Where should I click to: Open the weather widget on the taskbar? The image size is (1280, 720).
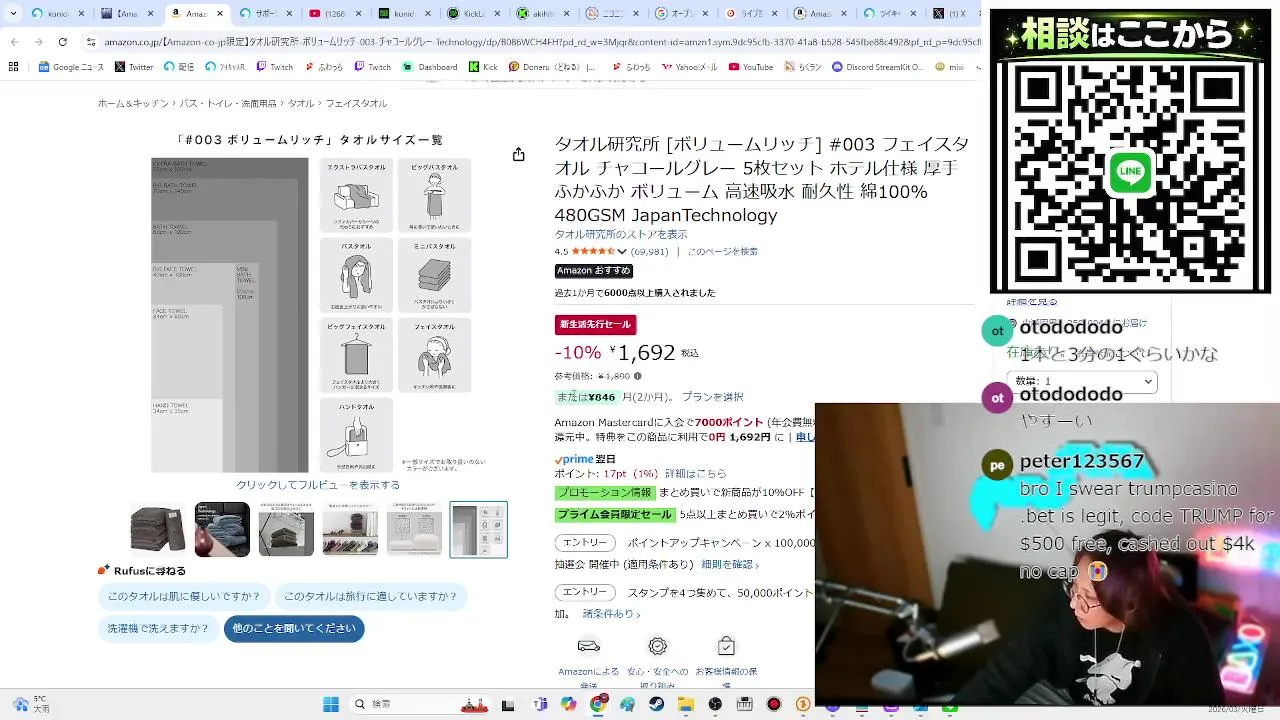30,704
